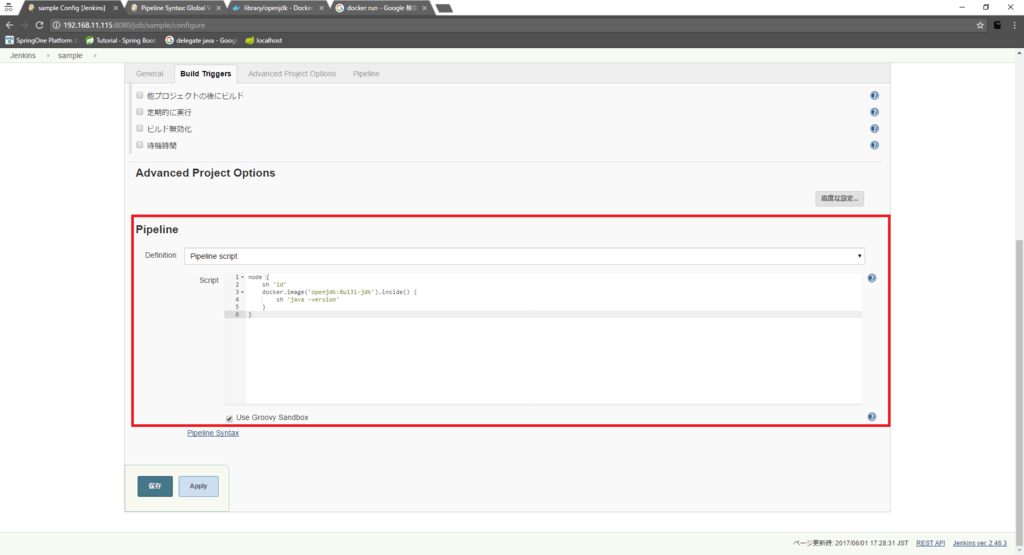Switch to the General tab
The image size is (1024, 555).
(x=149, y=74)
